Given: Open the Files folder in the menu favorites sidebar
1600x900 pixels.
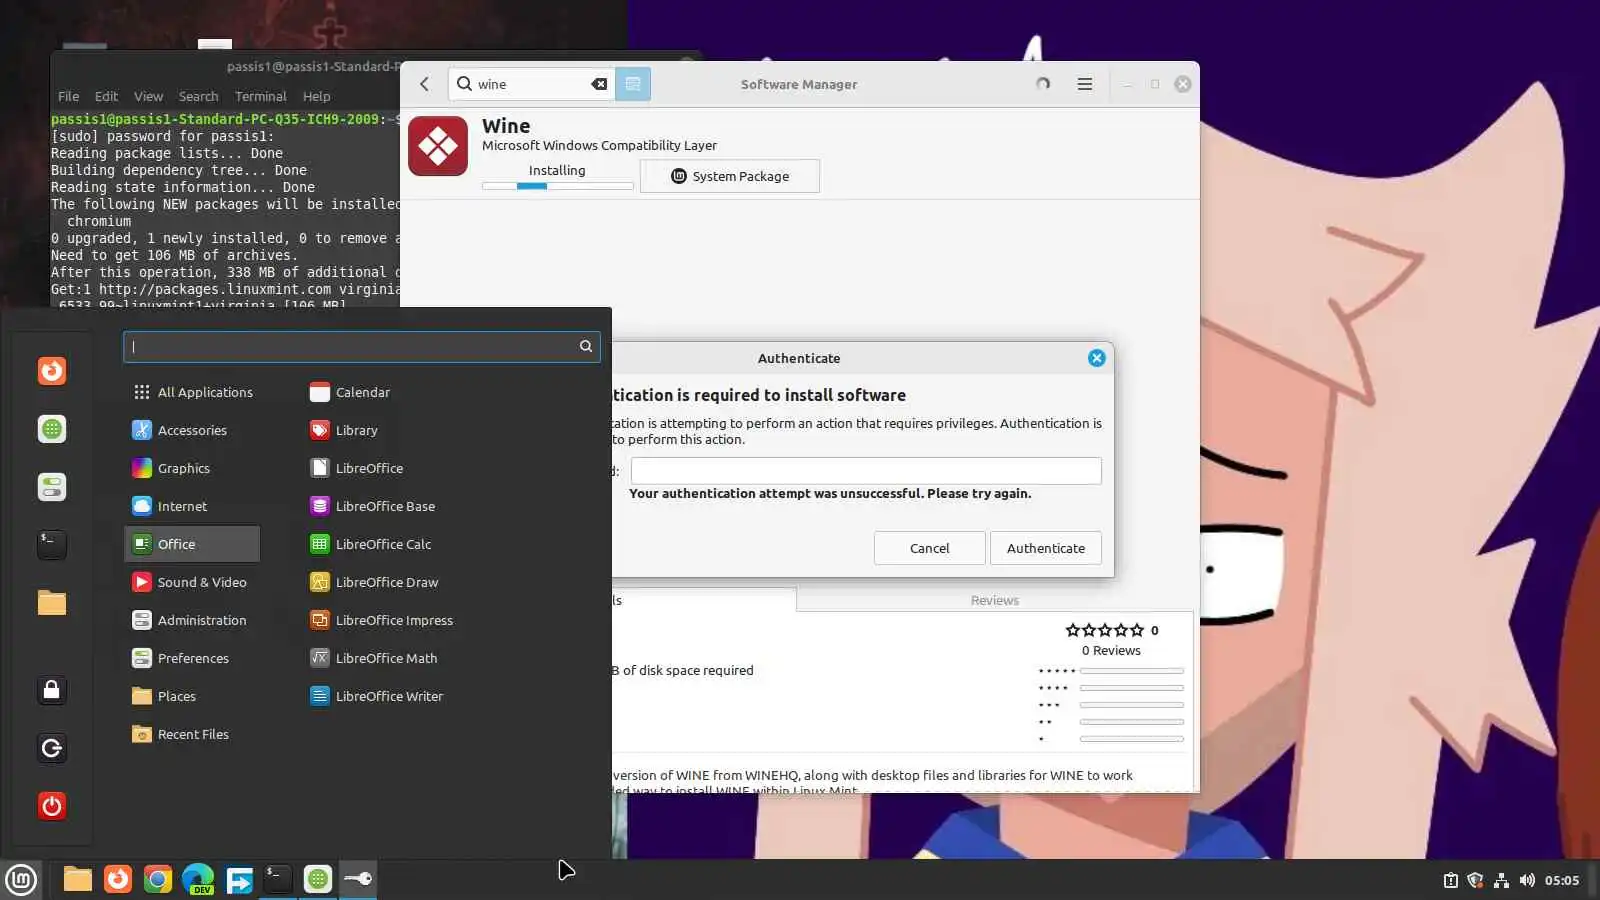Looking at the screenshot, I should coord(52,603).
